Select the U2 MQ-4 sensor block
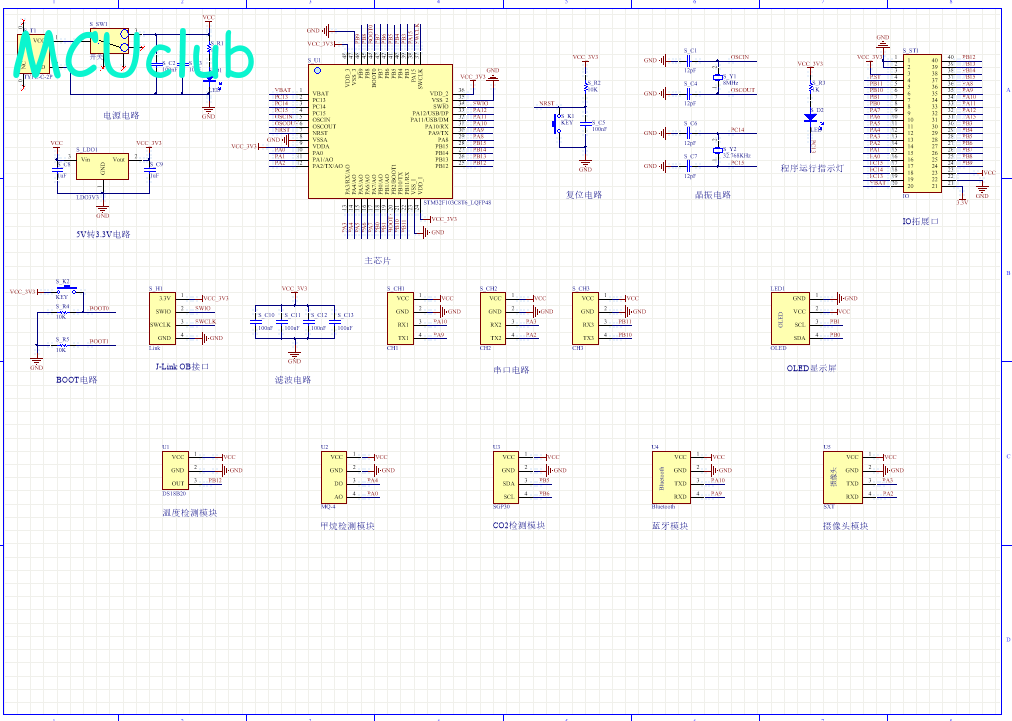The height and width of the screenshot is (721, 1012). point(334,477)
